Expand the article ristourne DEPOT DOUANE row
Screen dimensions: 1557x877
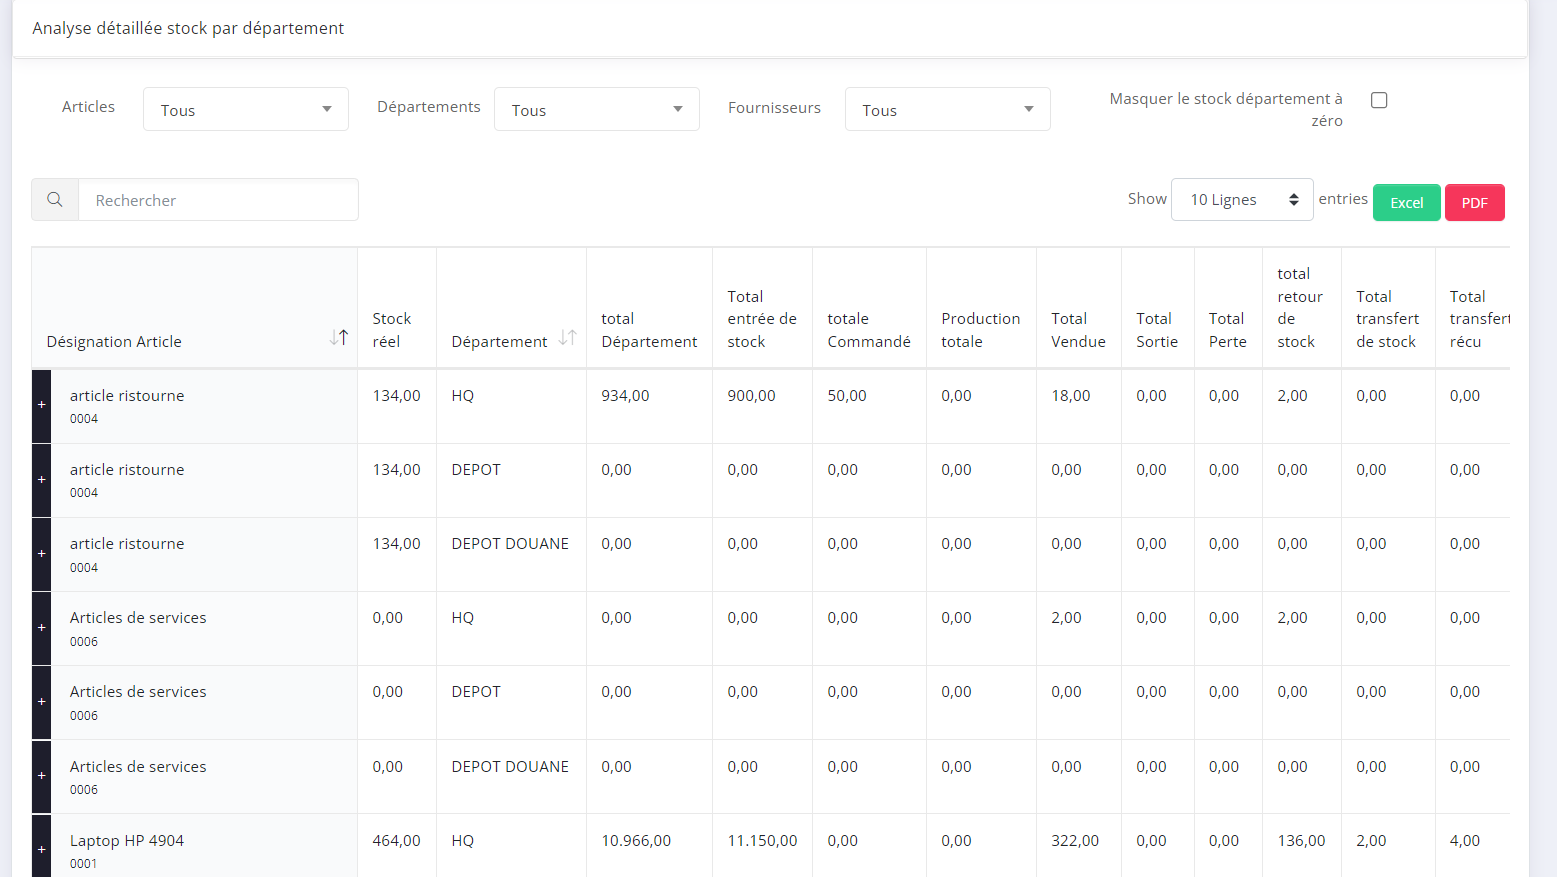42,553
